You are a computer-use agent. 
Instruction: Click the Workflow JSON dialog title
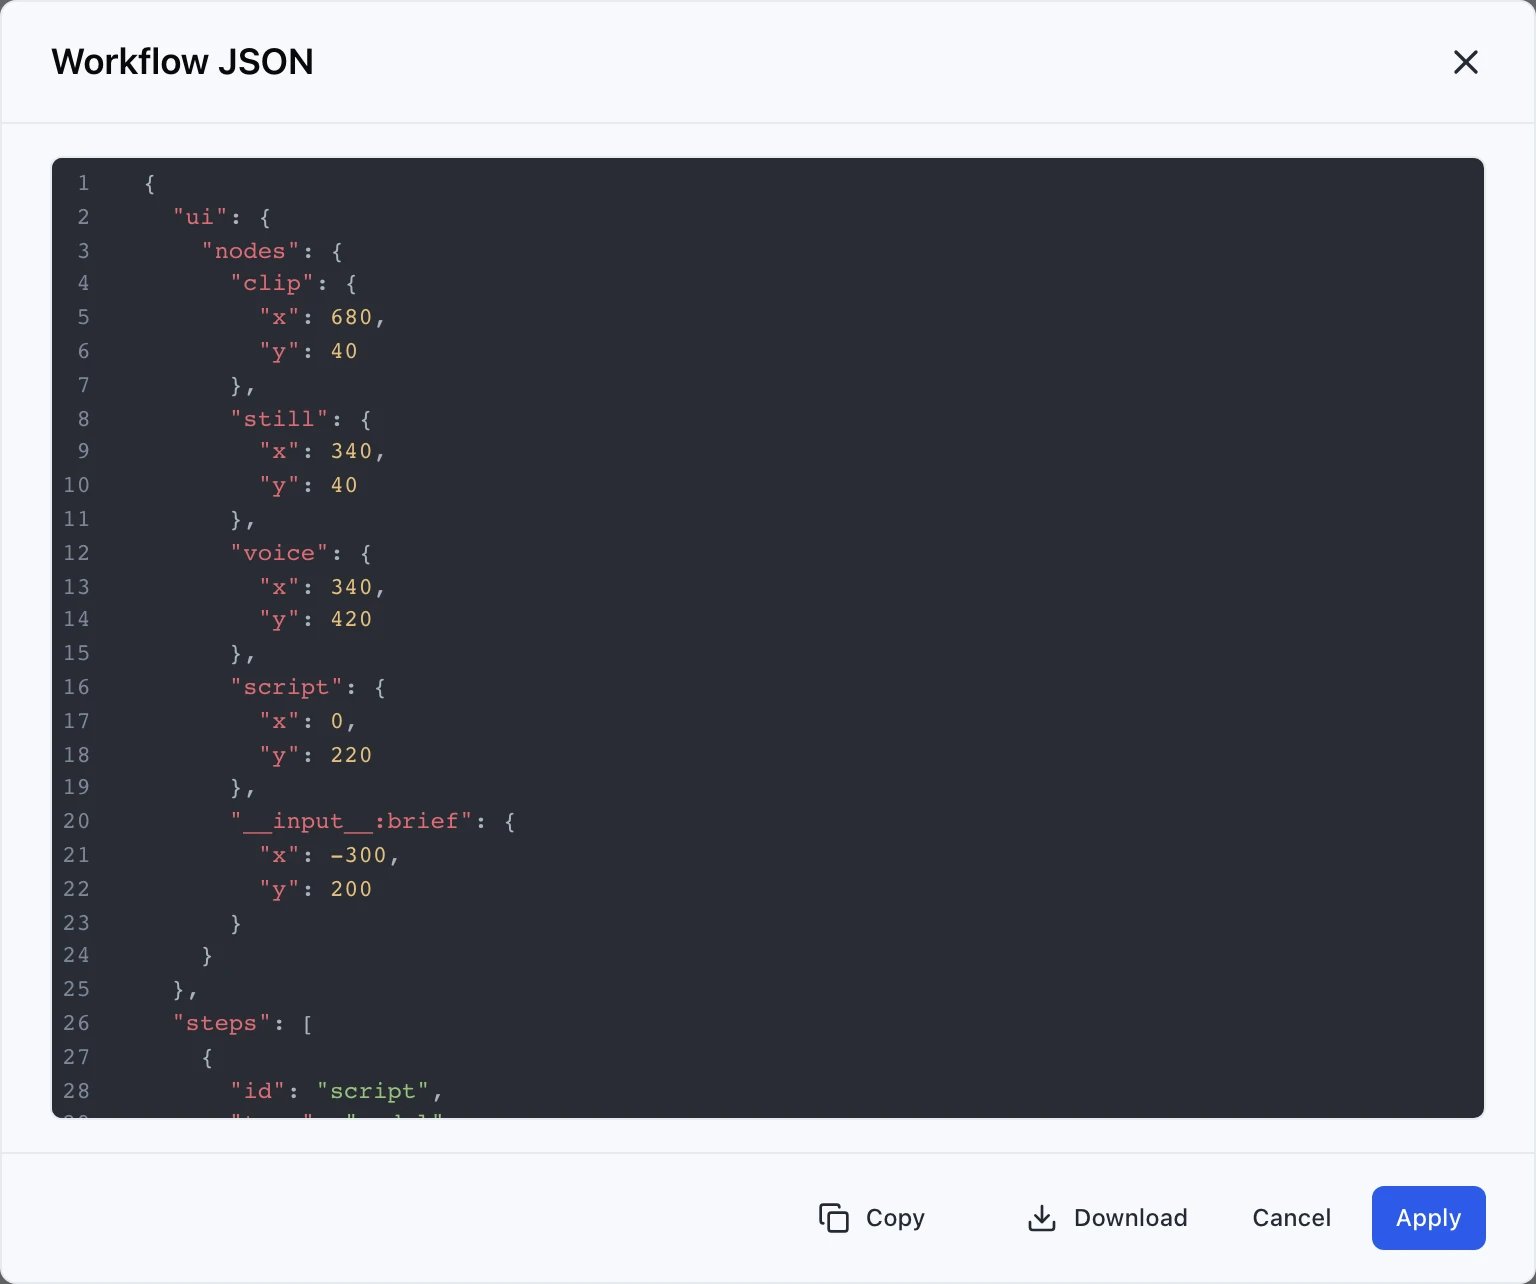click(x=182, y=62)
